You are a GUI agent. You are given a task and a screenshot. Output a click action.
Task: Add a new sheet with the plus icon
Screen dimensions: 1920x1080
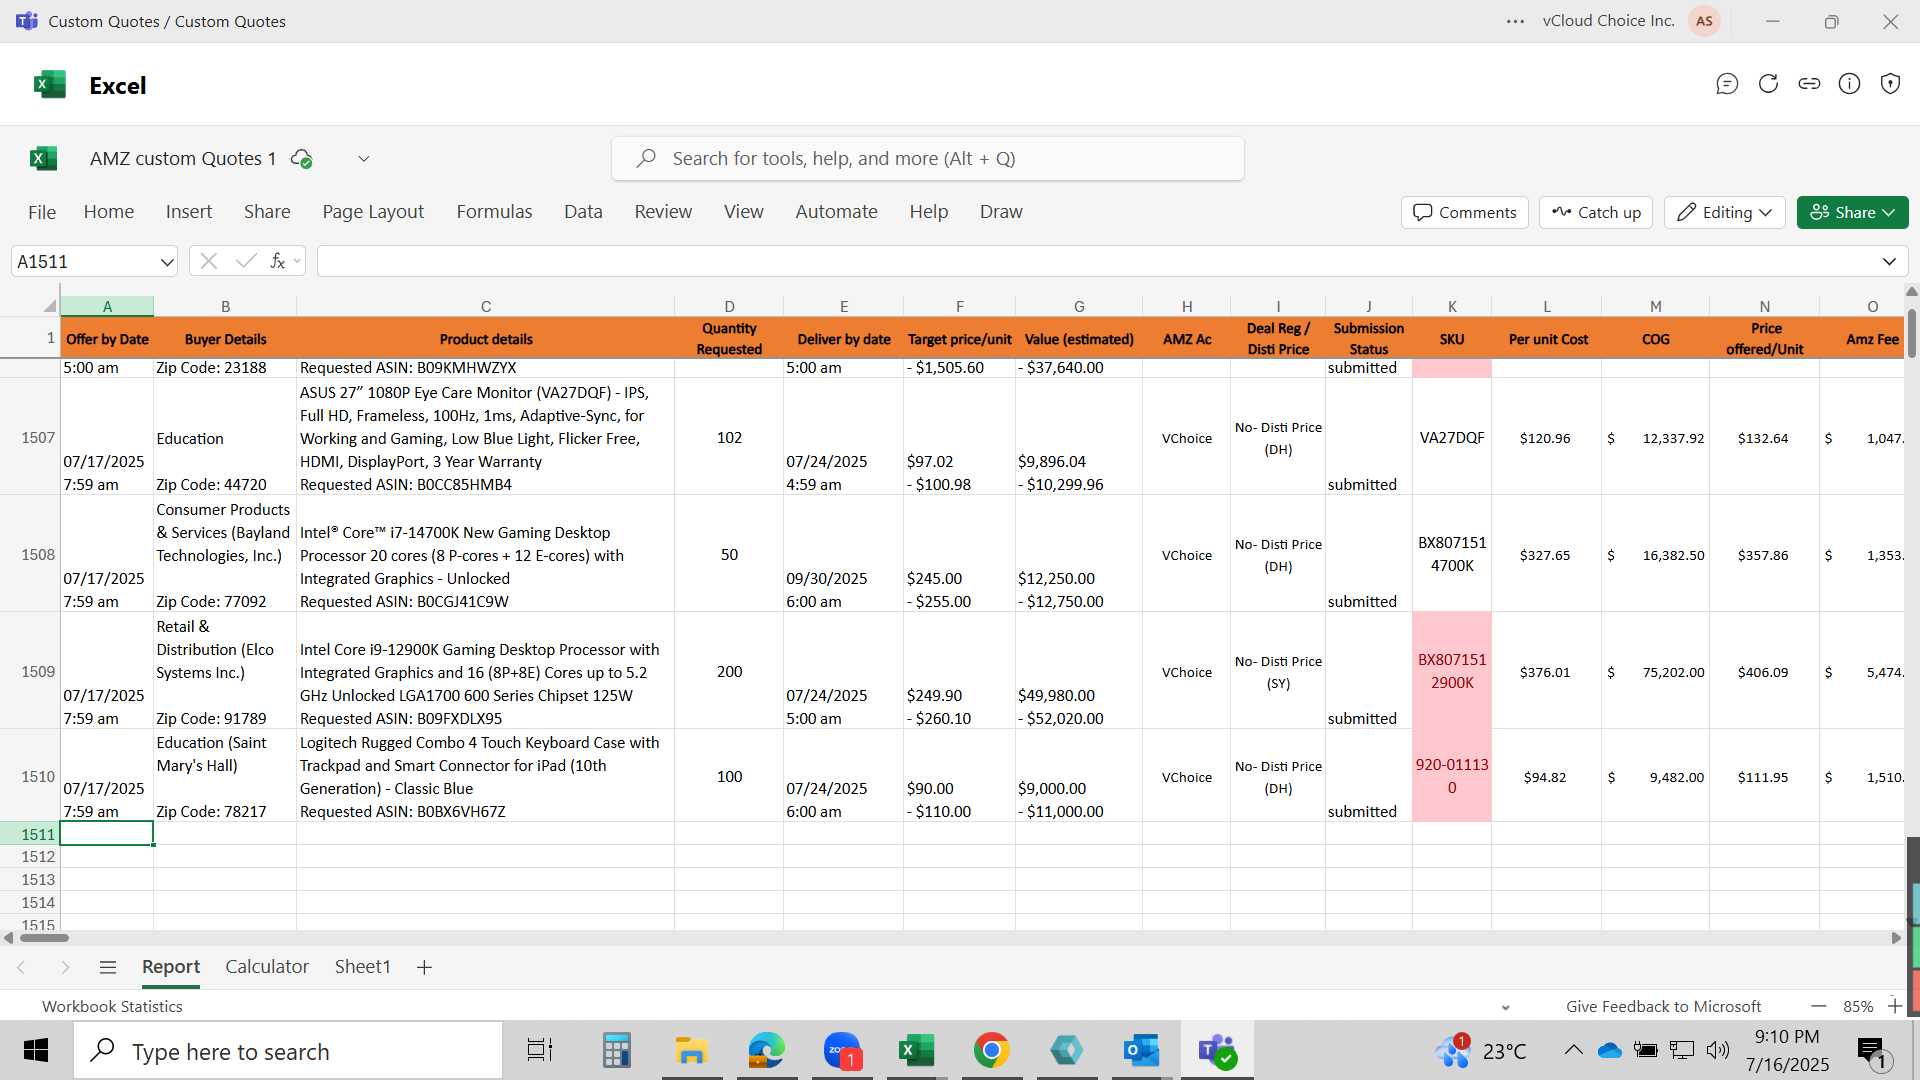pos(424,967)
